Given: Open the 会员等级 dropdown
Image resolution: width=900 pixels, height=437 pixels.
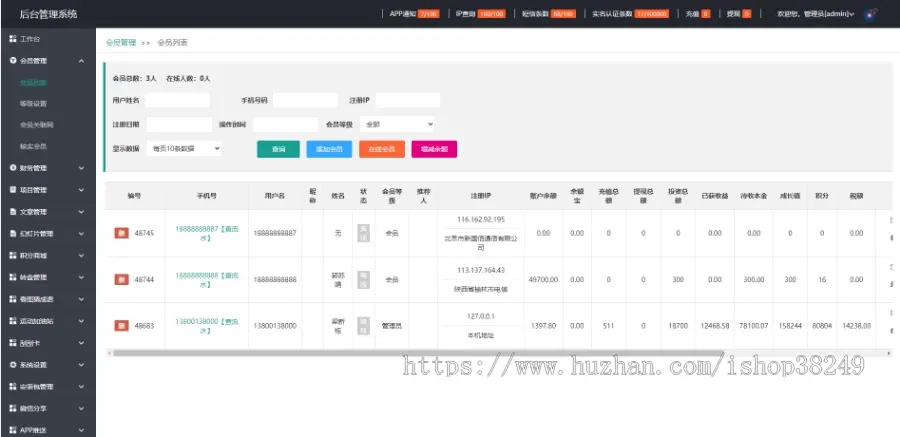Looking at the screenshot, I should pos(397,124).
